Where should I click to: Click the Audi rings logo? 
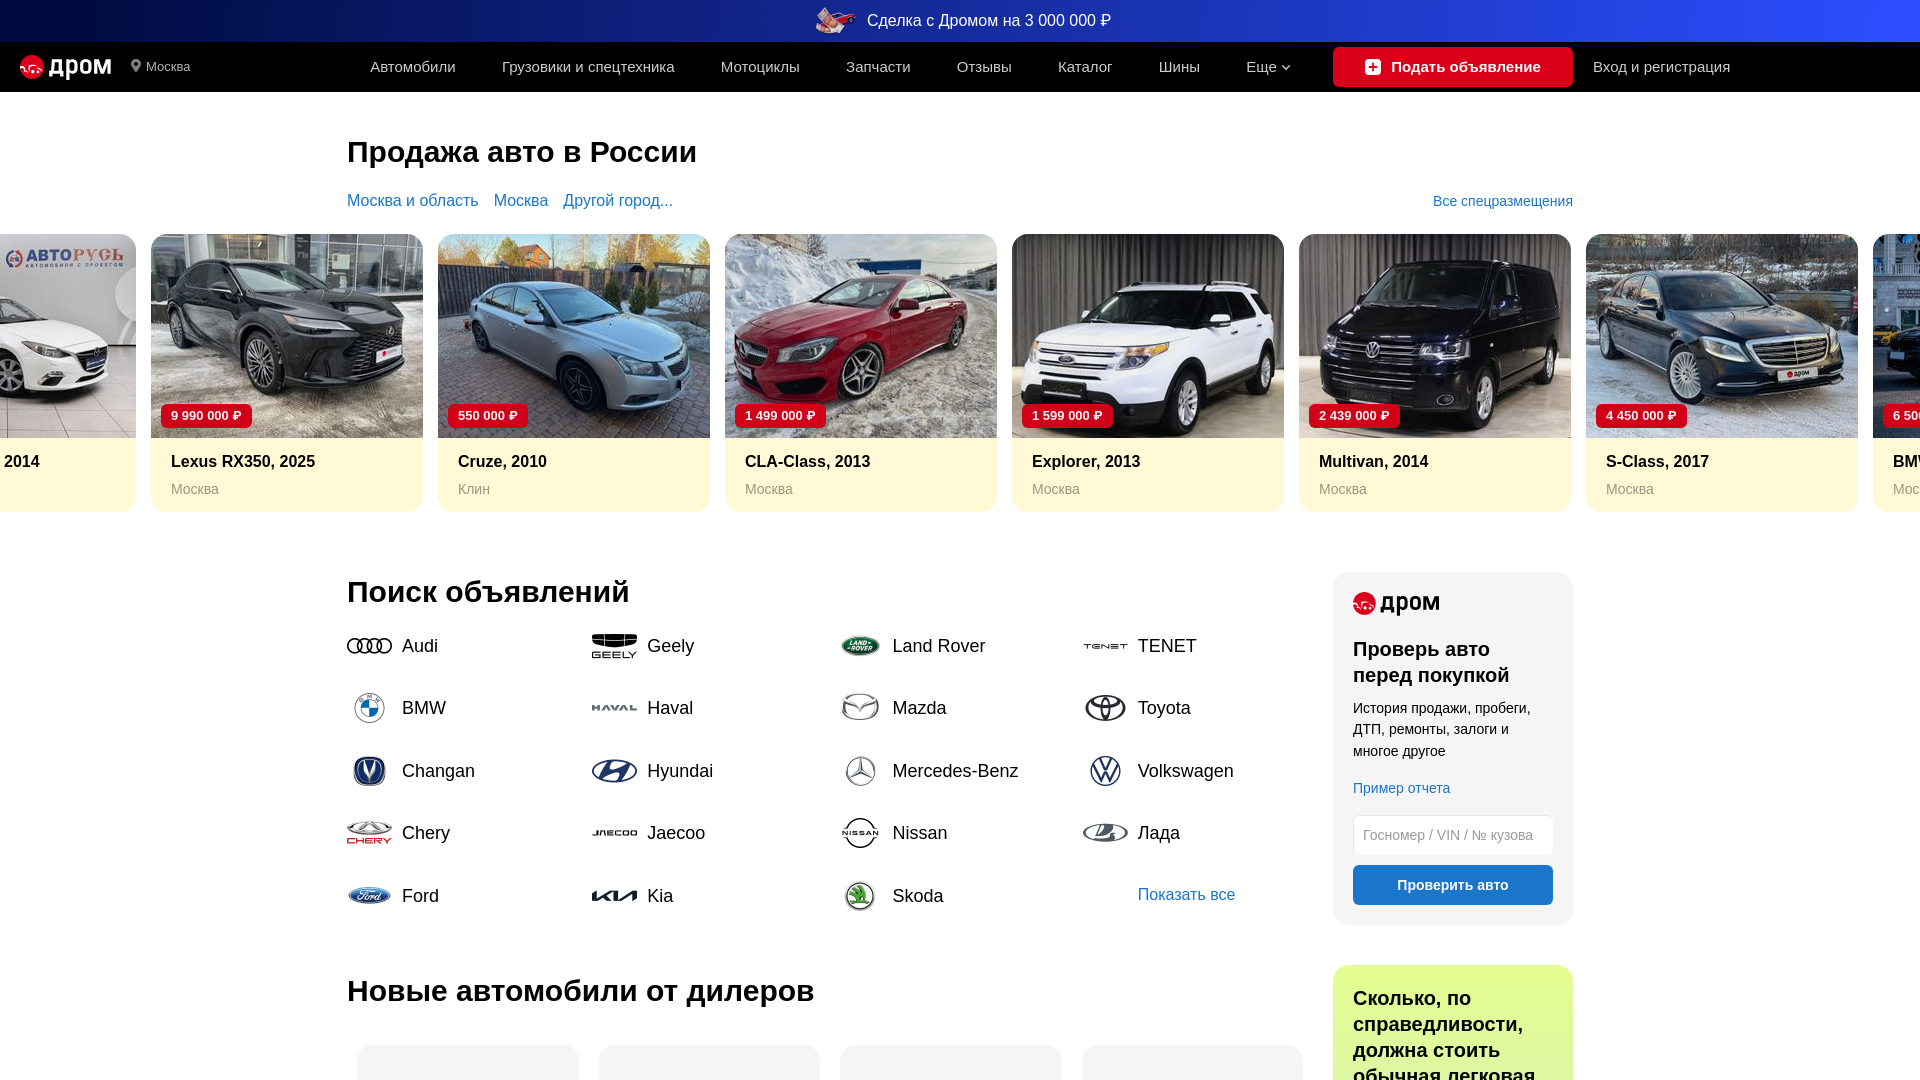pyautogui.click(x=369, y=646)
